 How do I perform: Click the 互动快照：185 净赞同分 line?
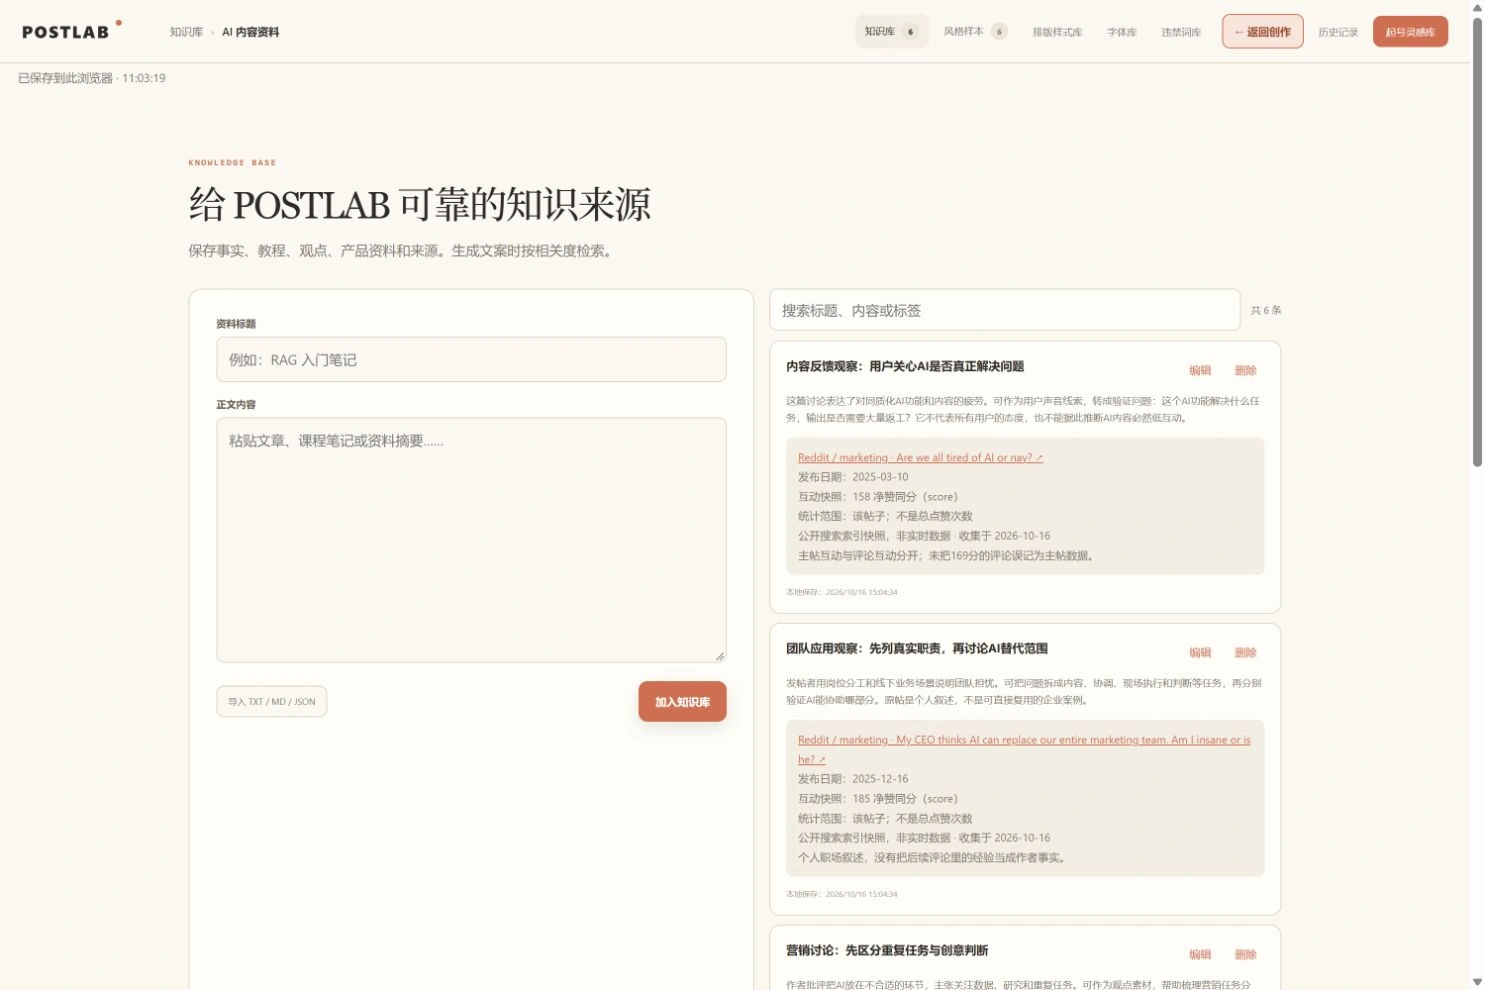pos(877,798)
